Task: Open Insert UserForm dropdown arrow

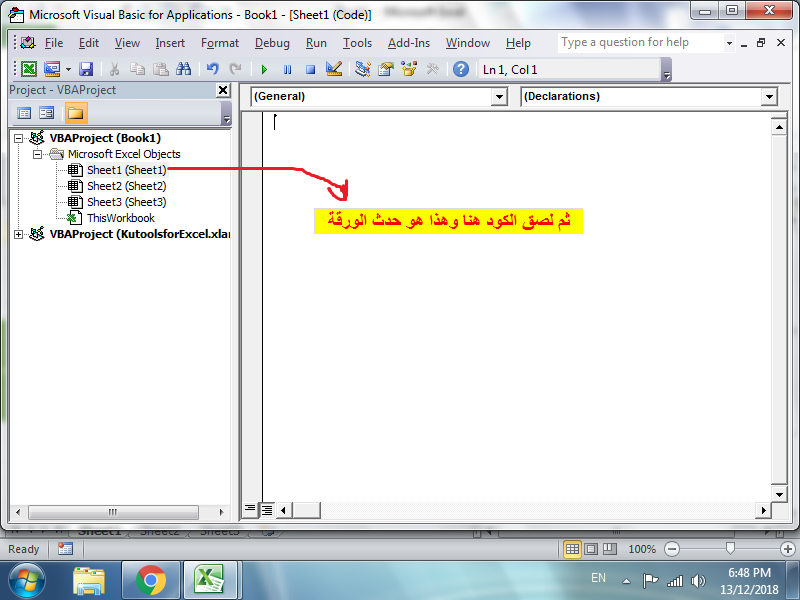Action: pos(68,69)
